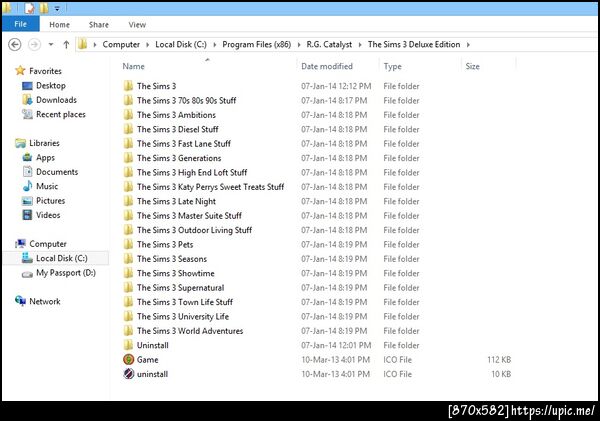Open the recent locations dropdown arrow
600x421 pixels.
tap(51, 45)
